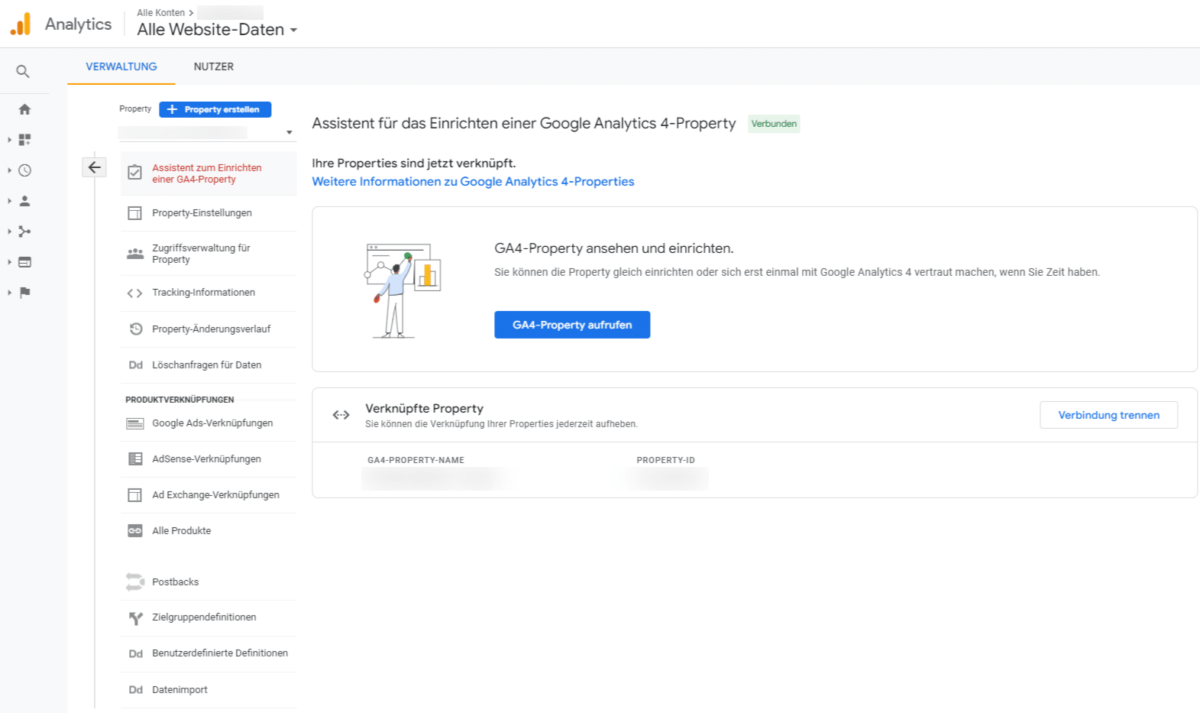Image resolution: width=1200 pixels, height=713 pixels.
Task: Click the Alle Produkte link icon
Action: coord(135,531)
